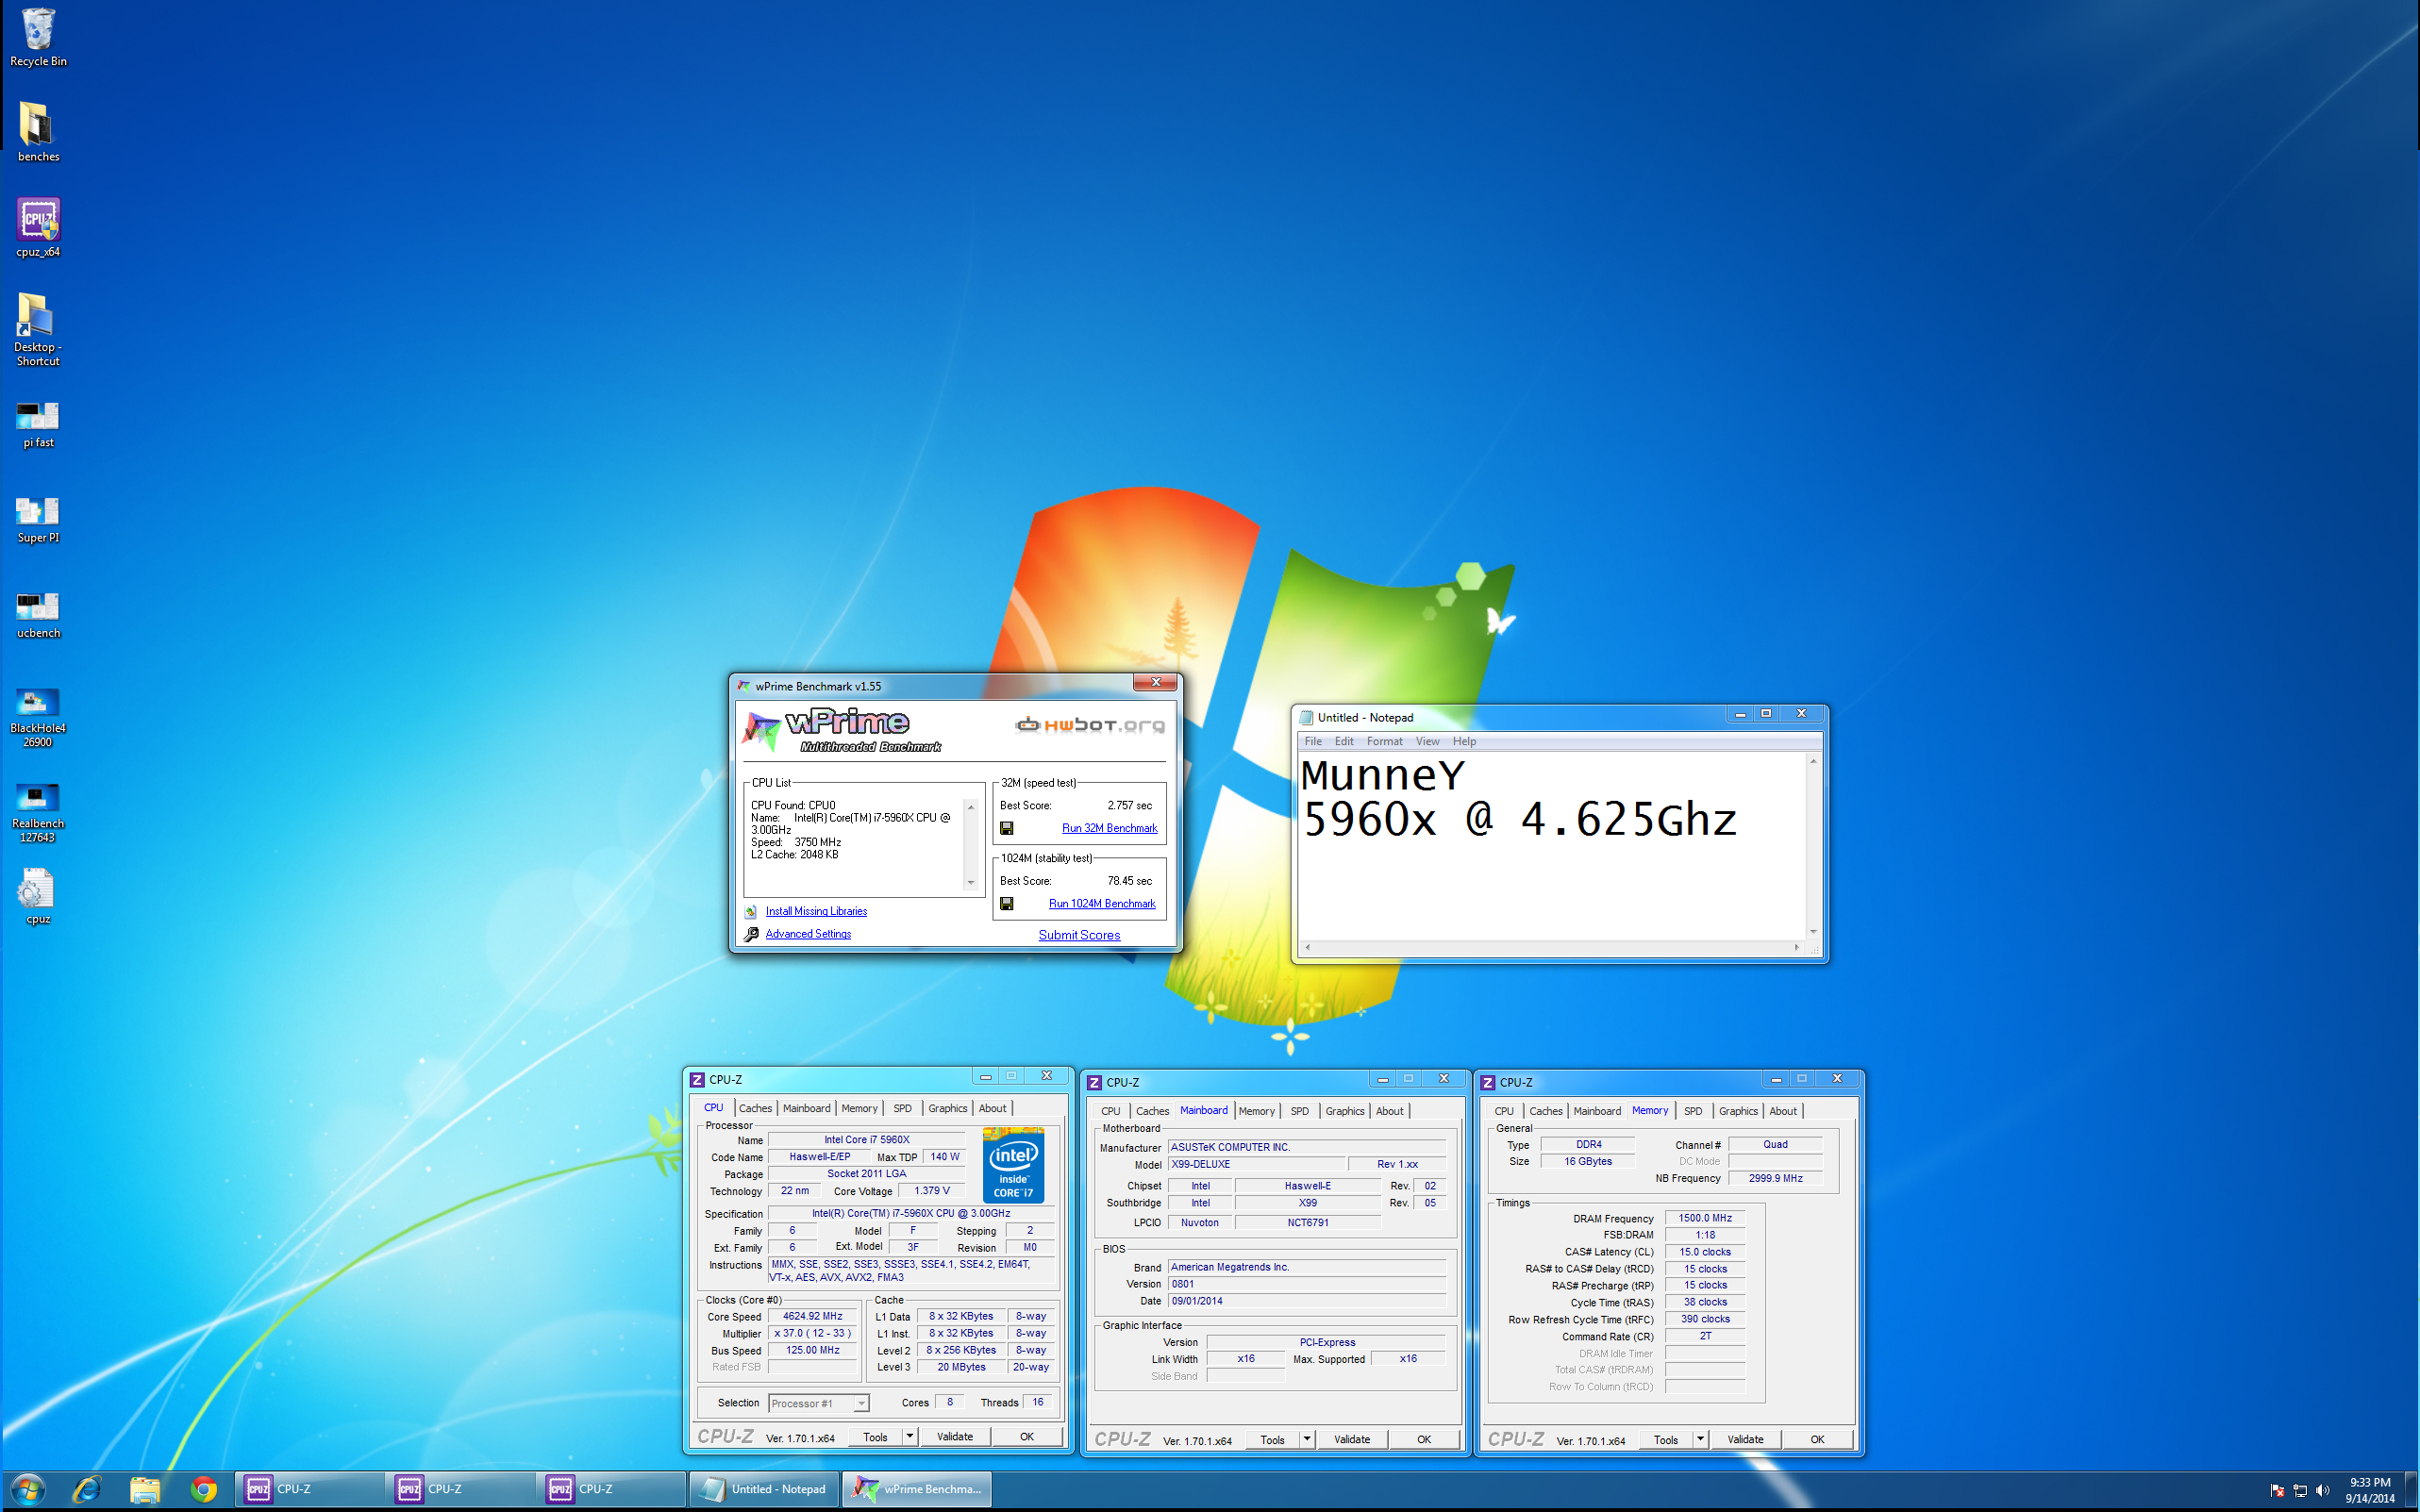Viewport: 2420px width, 1512px height.
Task: Click OK in the Mainboard CPU-Z window
Action: click(1423, 1440)
